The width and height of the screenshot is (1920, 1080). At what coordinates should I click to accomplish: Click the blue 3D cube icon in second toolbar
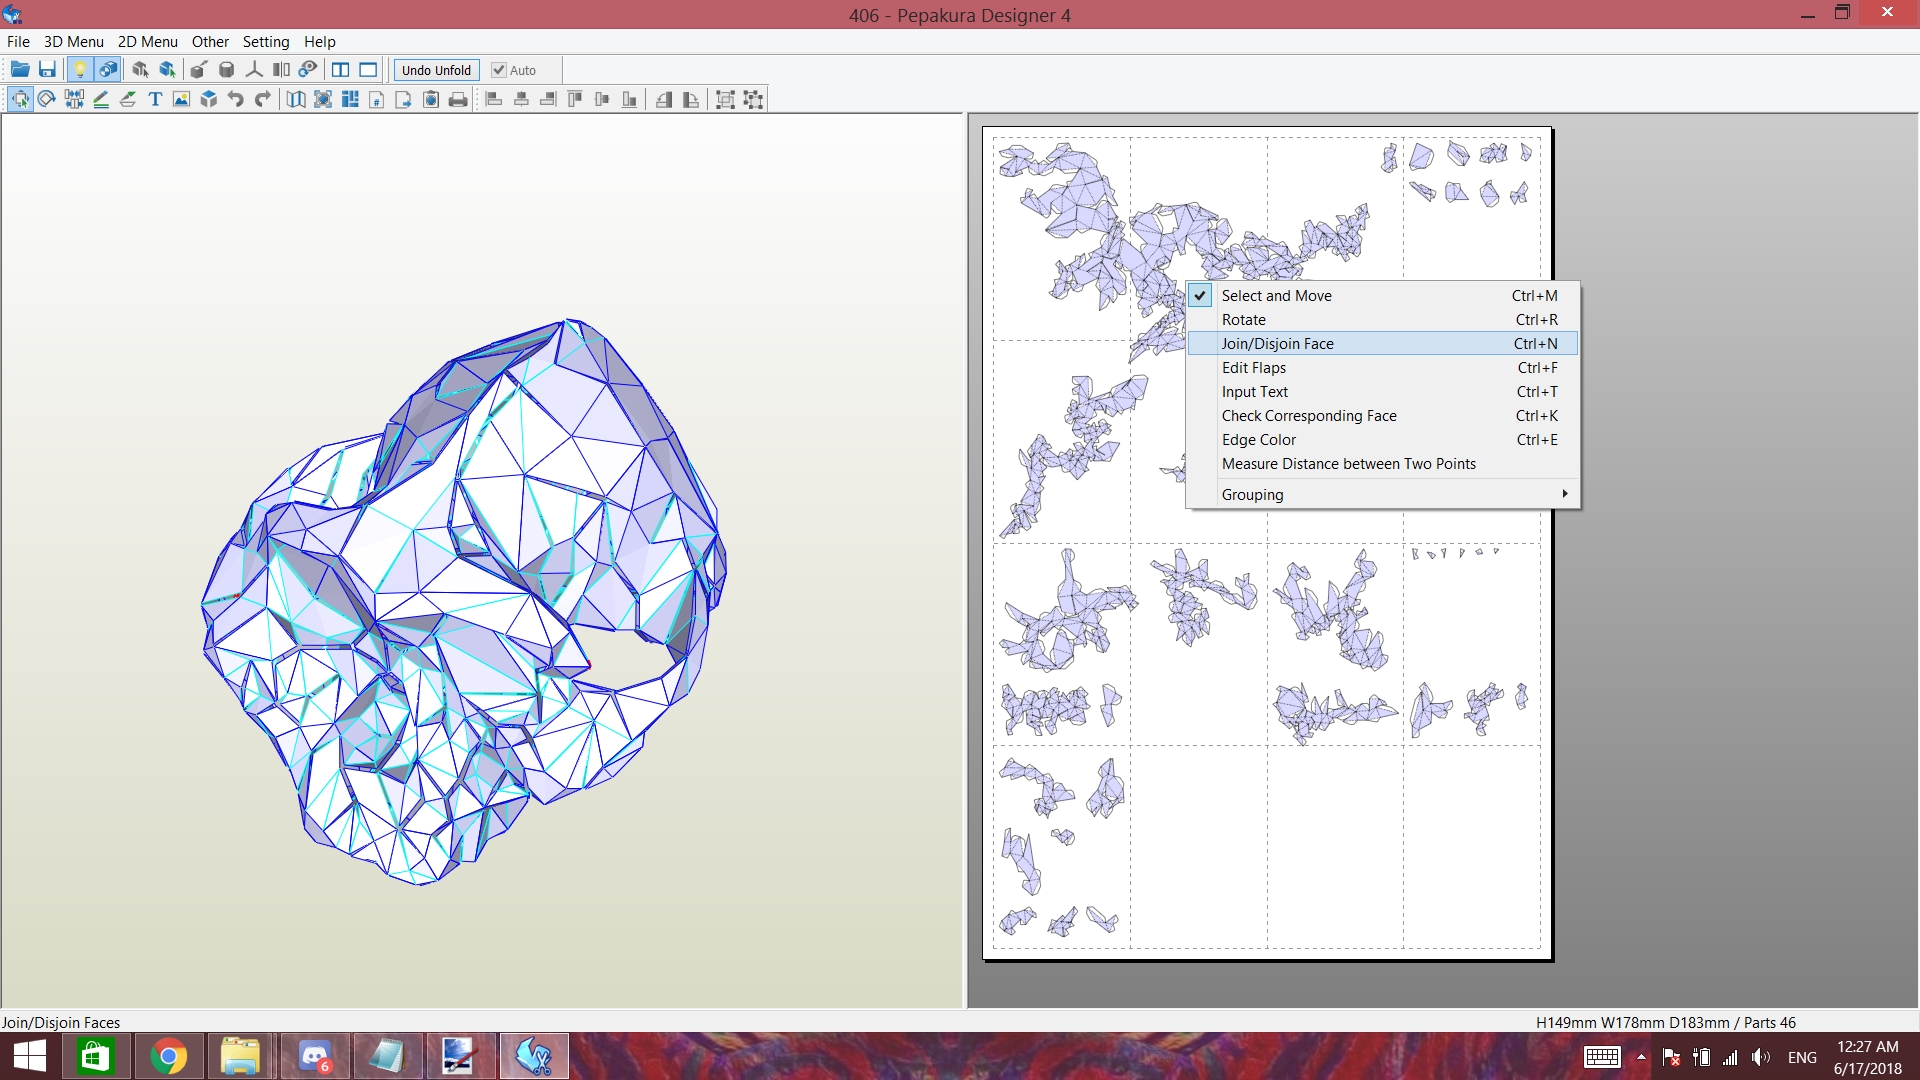coord(209,99)
